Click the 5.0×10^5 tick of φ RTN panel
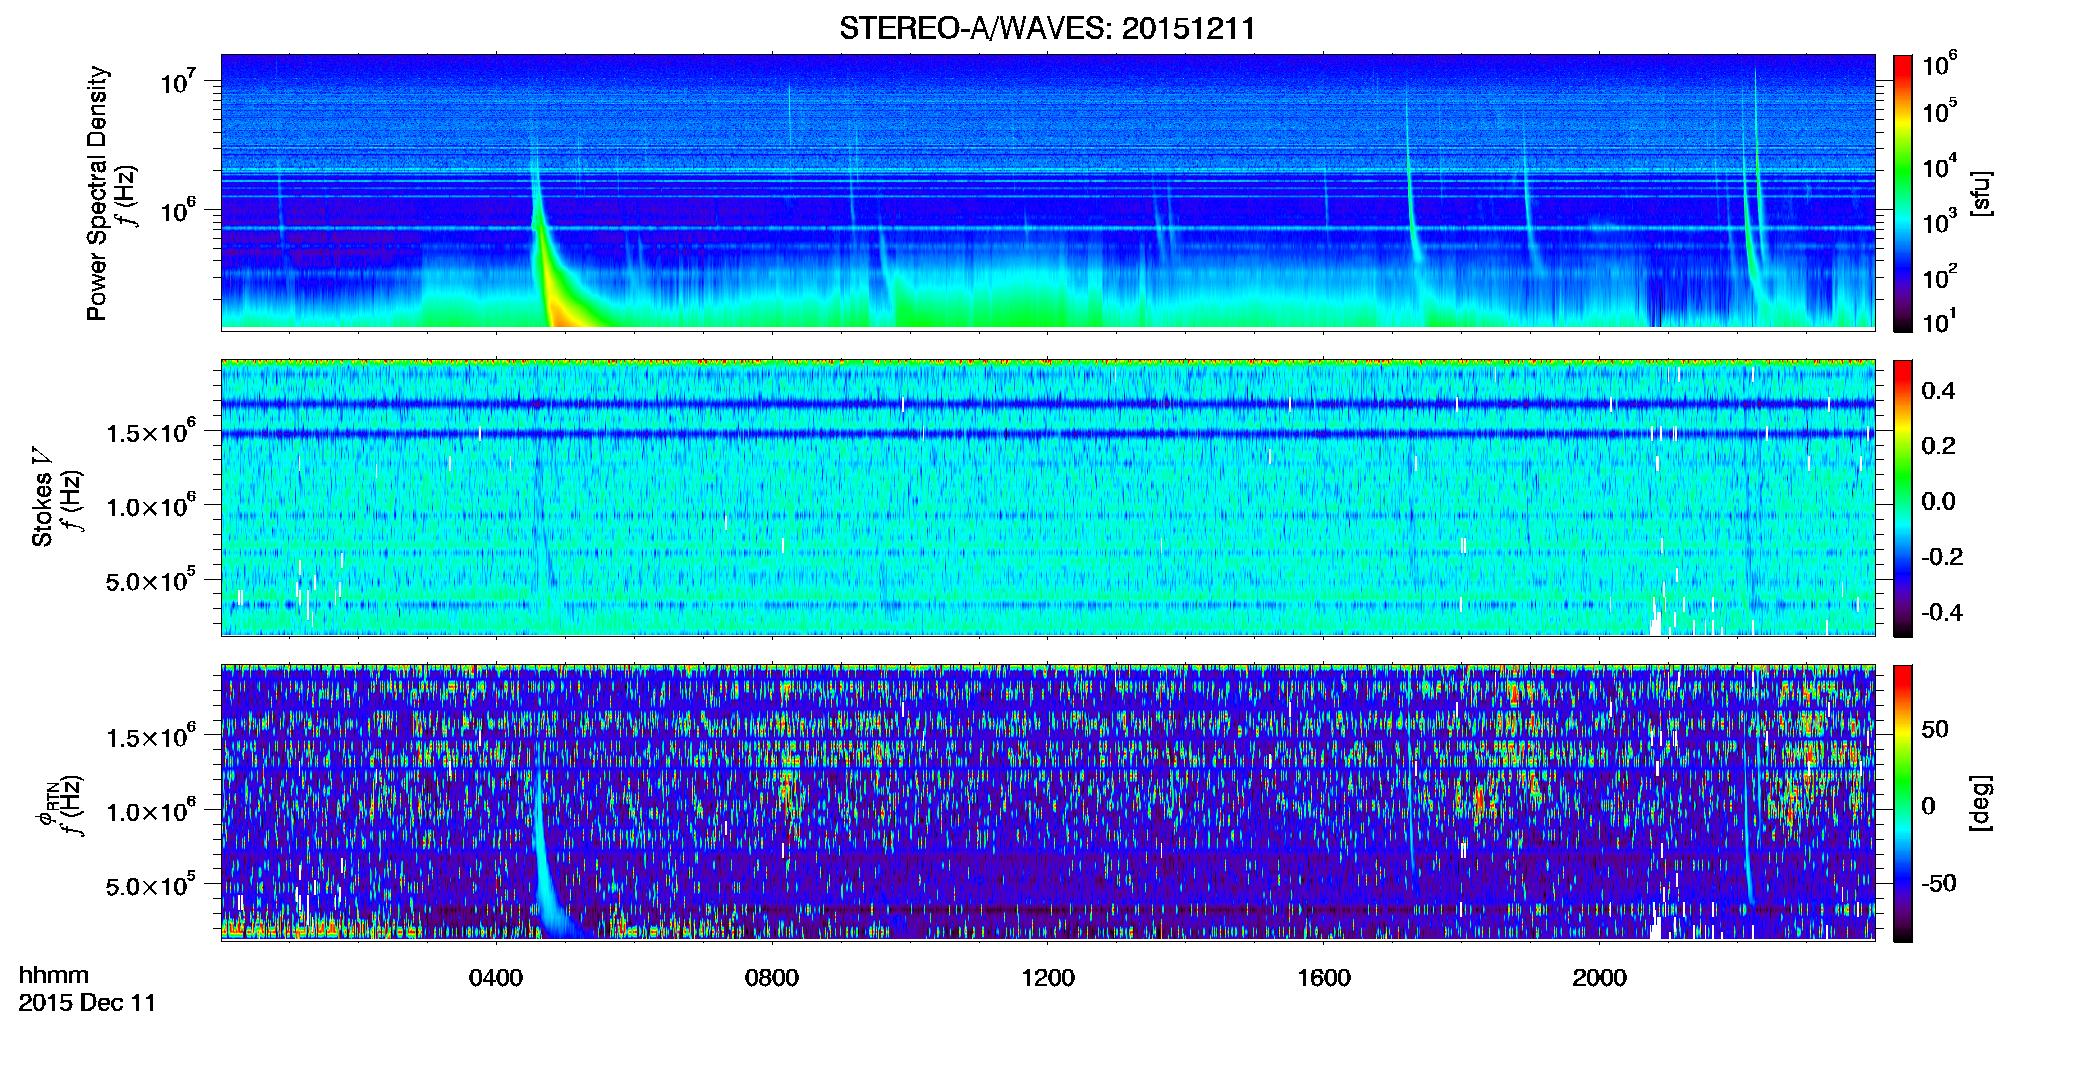The height and width of the screenshot is (1080, 2096). click(x=151, y=884)
